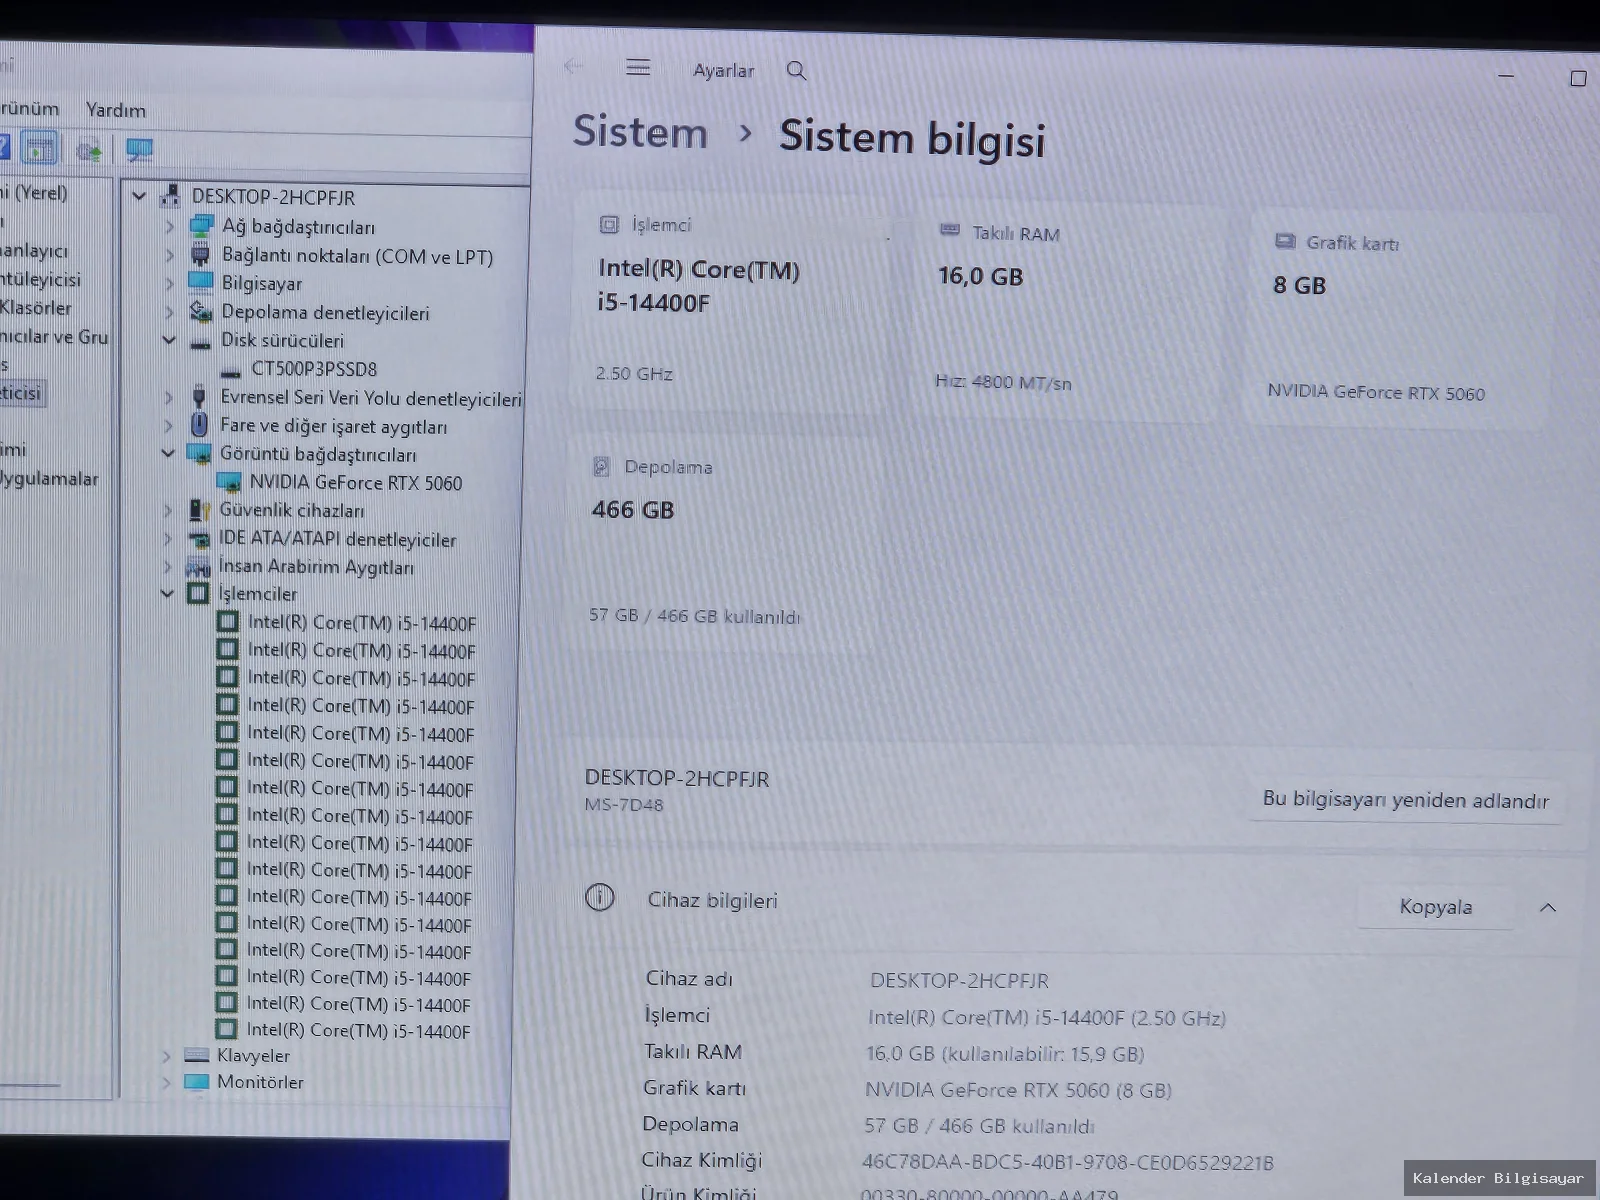The height and width of the screenshot is (1200, 1600).
Task: Click the Grafik kartı card icon
Action: [x=1285, y=241]
